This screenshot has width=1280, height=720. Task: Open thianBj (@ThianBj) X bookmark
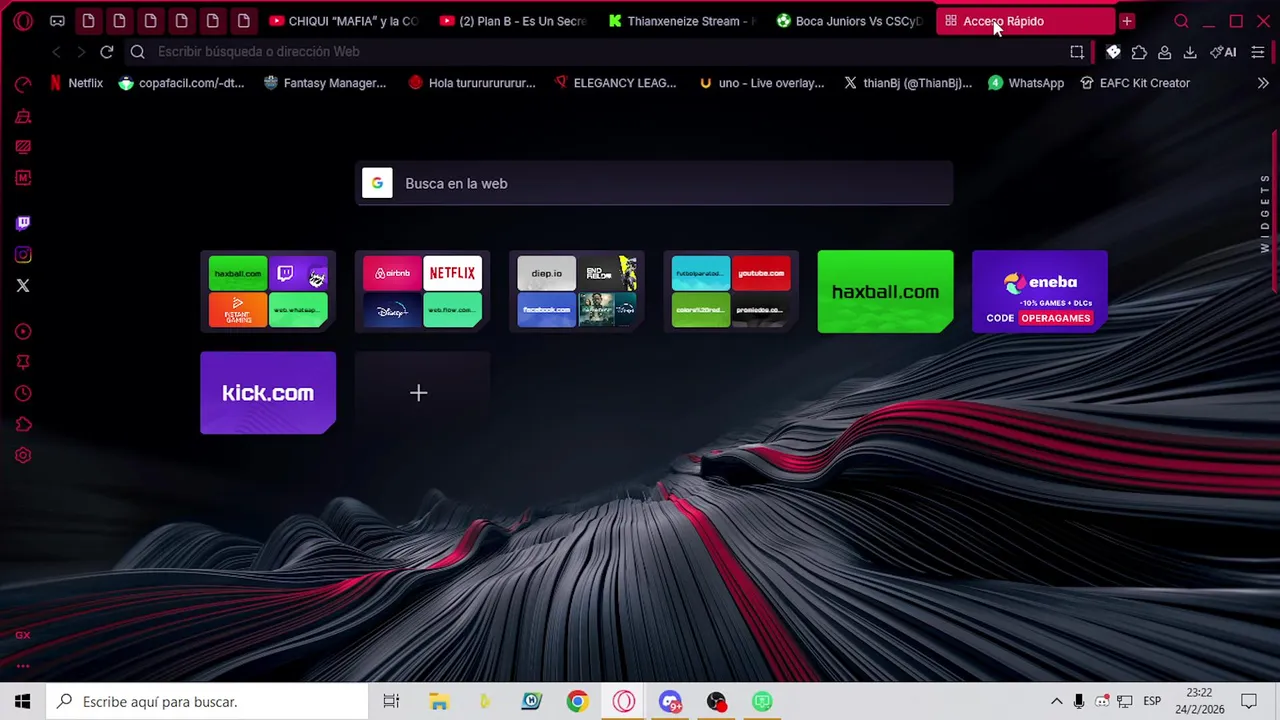[908, 83]
